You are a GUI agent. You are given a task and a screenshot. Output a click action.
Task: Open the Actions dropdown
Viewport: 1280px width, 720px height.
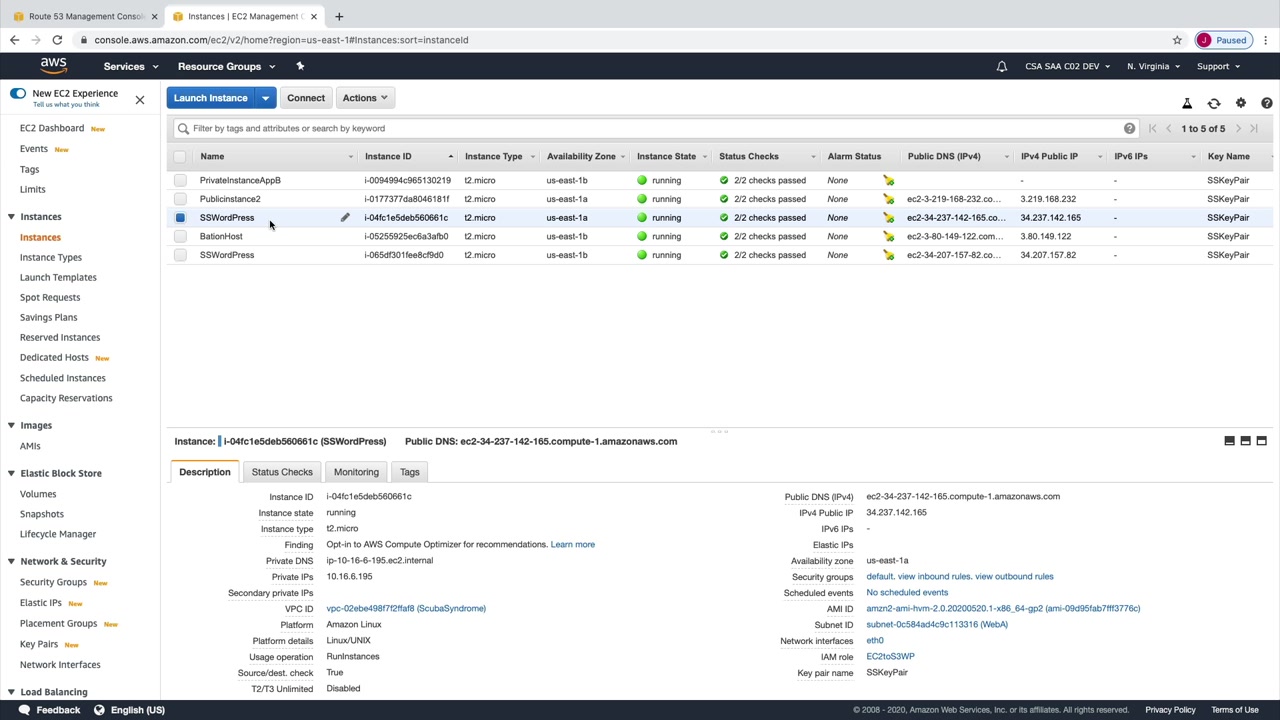pyautogui.click(x=365, y=98)
